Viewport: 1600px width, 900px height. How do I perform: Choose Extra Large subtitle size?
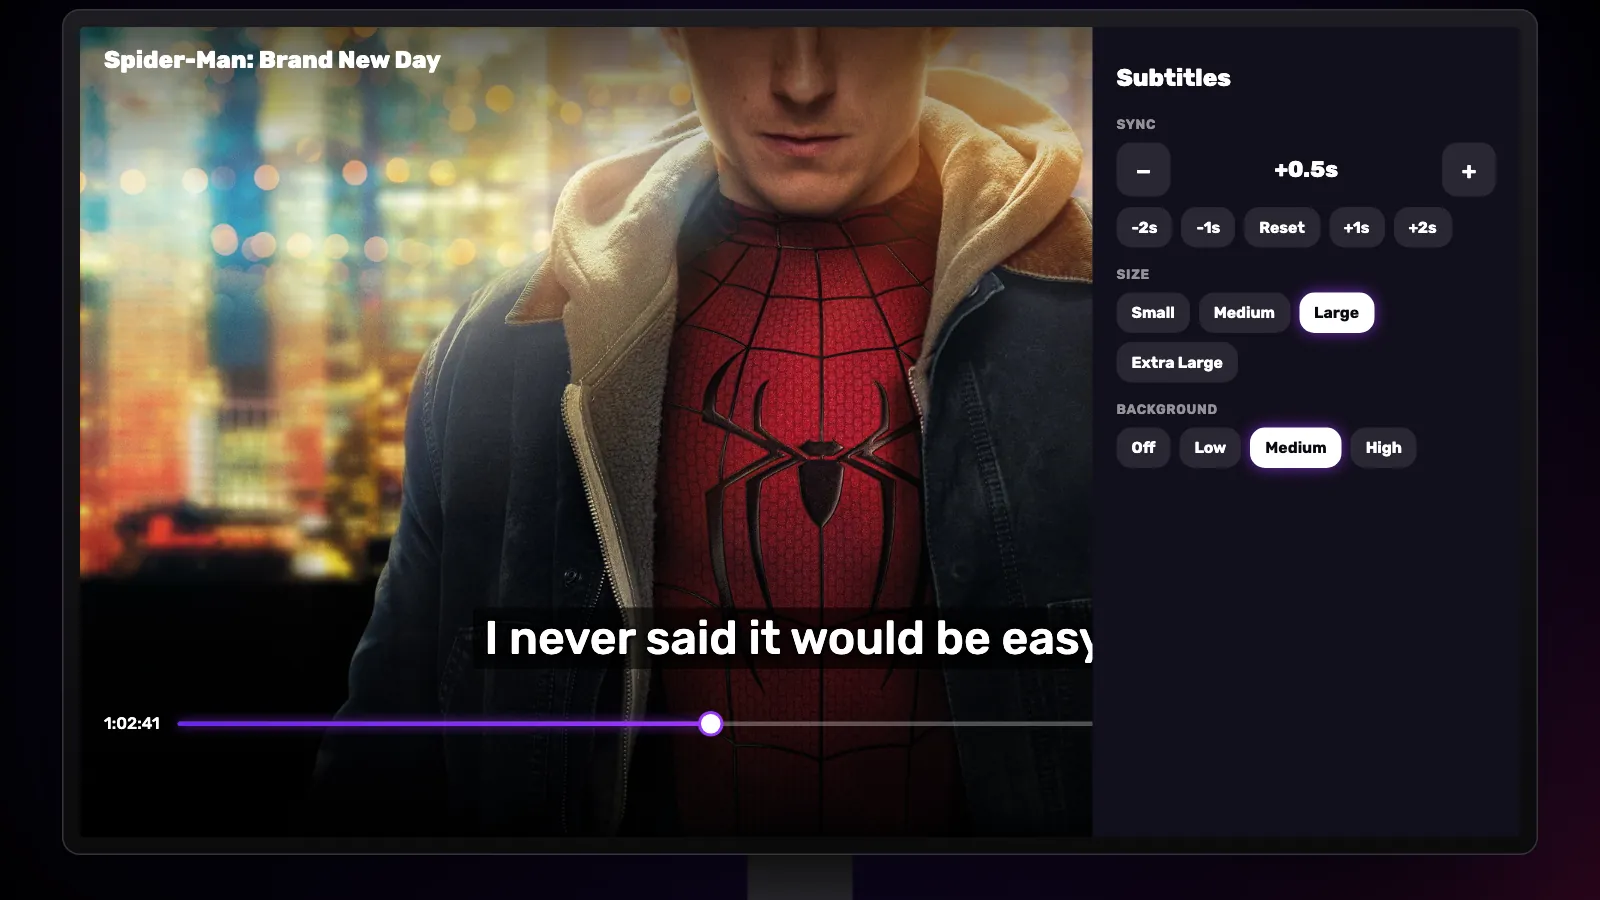tap(1177, 363)
